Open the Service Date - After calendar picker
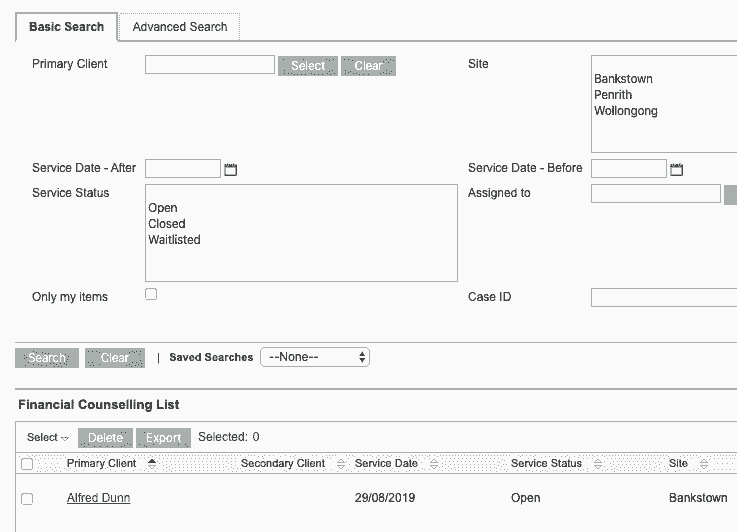 231,169
